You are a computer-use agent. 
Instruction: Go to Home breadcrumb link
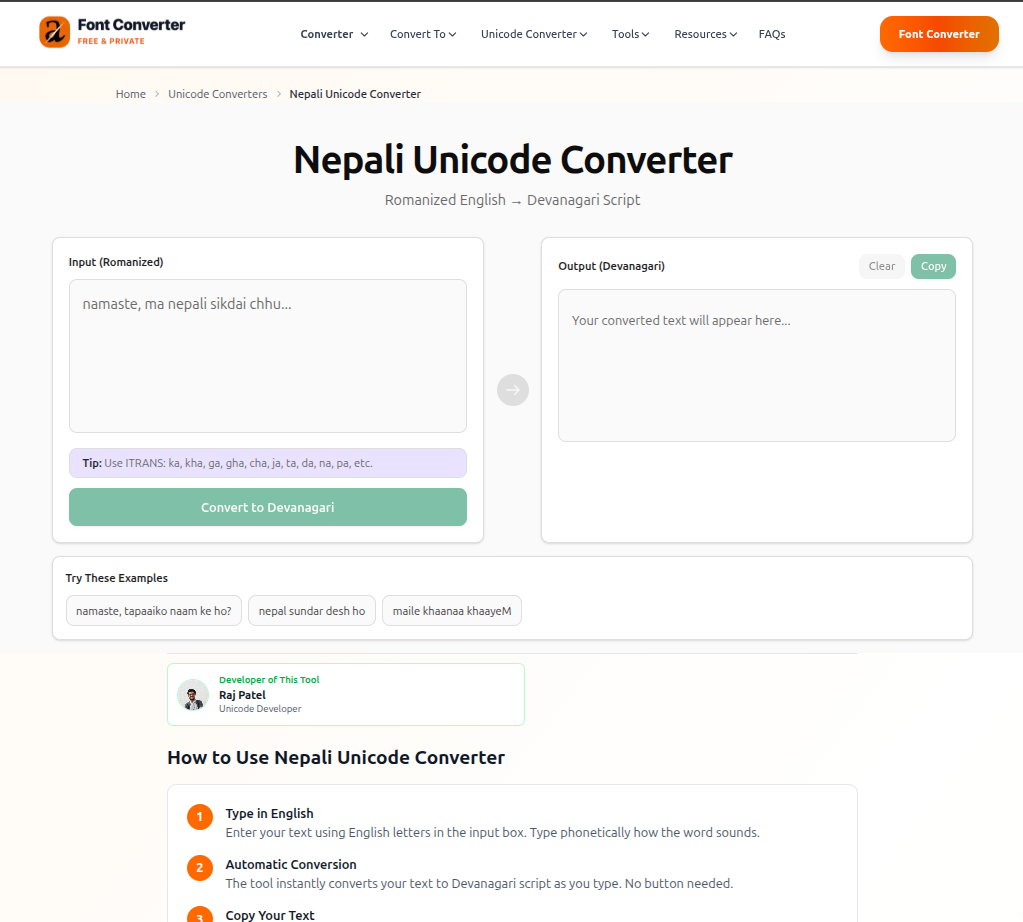pyautogui.click(x=130, y=94)
